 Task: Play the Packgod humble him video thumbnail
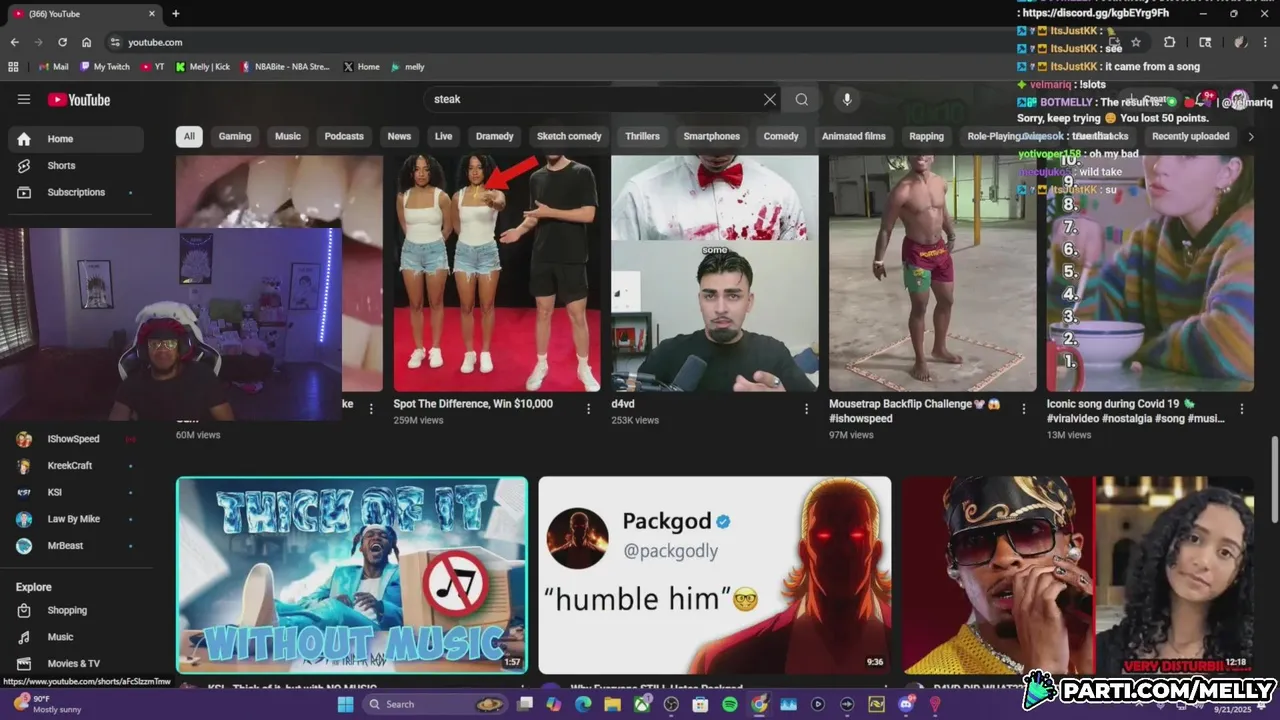click(x=715, y=575)
